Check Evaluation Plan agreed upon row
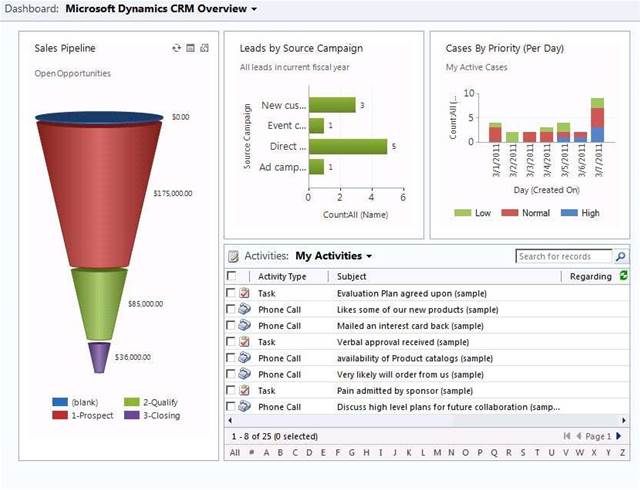This screenshot has width=640, height=490. 231,293
